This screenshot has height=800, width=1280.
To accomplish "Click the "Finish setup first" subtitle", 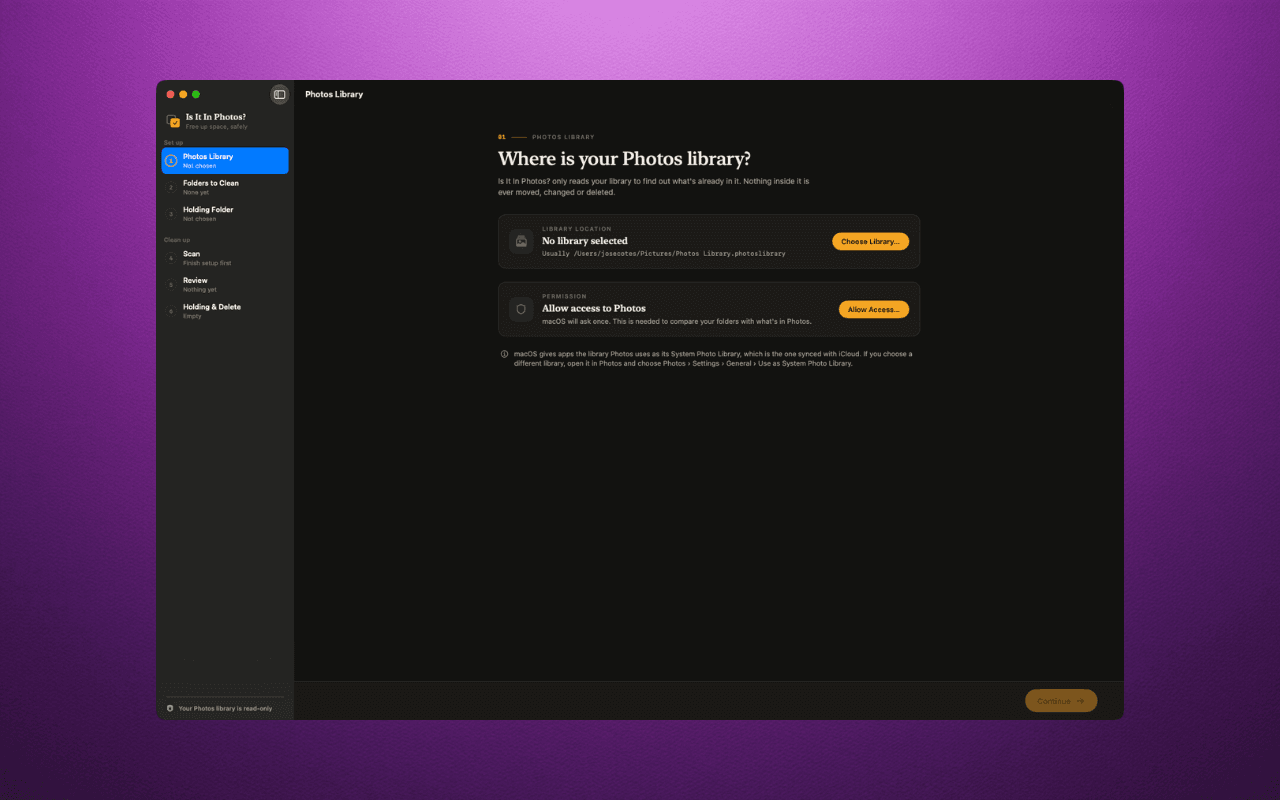I will [x=207, y=263].
